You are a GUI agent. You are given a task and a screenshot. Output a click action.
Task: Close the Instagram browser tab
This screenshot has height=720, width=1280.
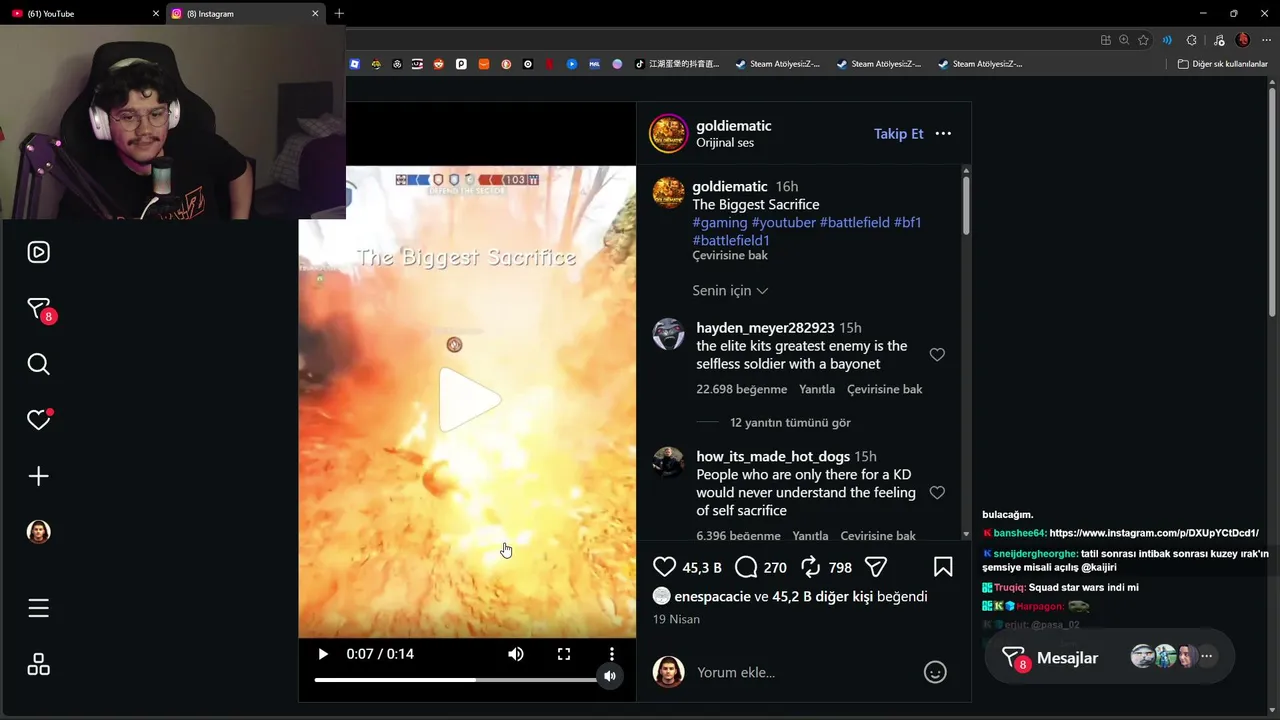click(x=315, y=14)
